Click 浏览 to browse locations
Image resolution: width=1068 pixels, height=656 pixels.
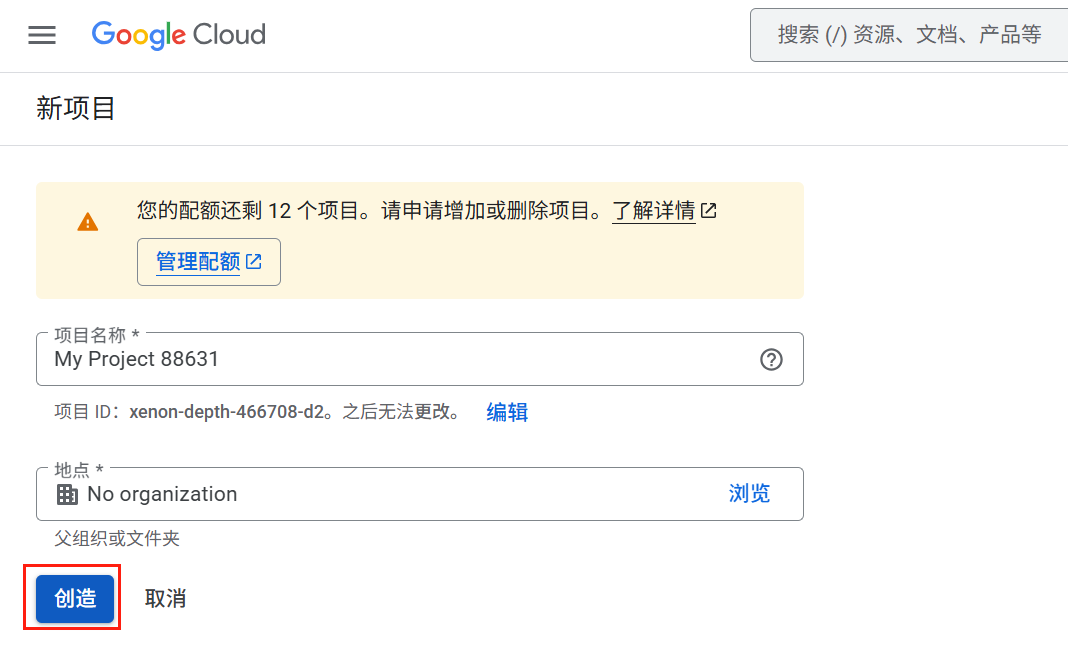pos(749,494)
